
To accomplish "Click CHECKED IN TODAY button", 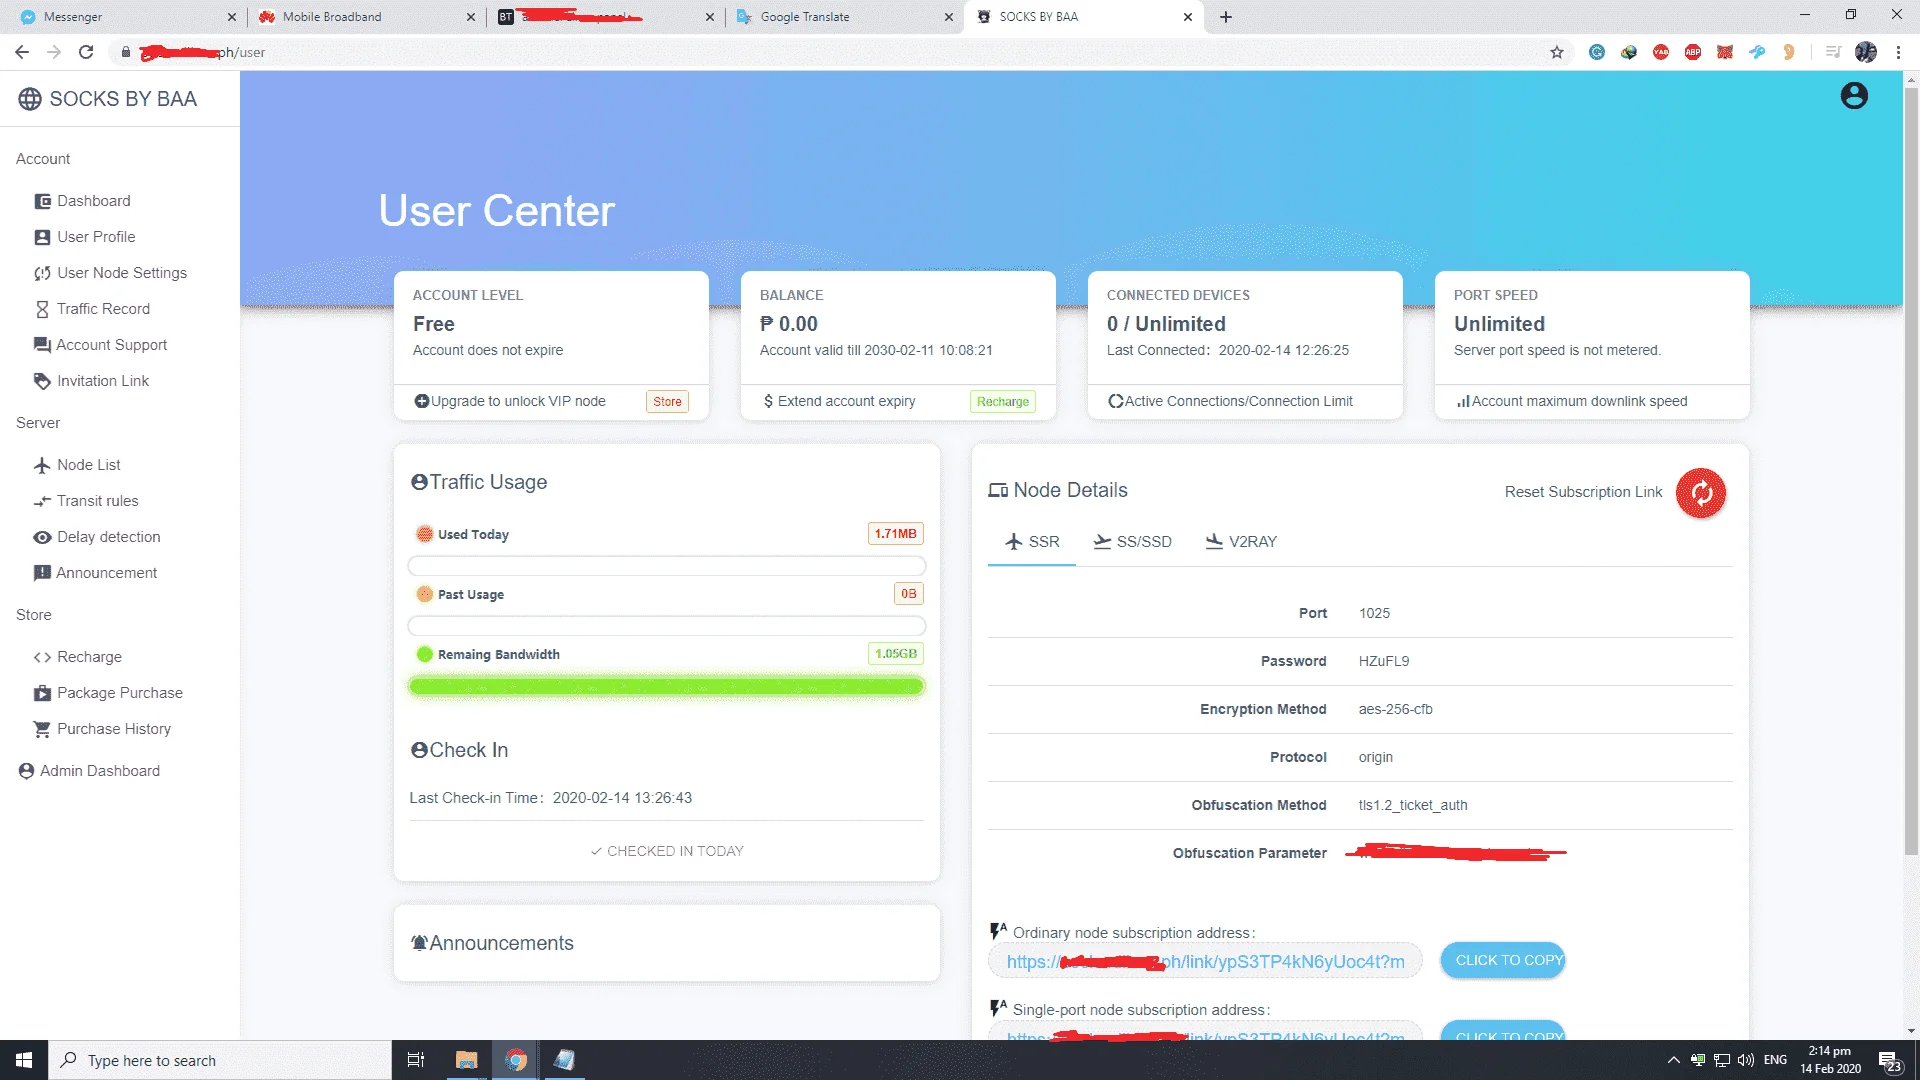I will point(667,851).
